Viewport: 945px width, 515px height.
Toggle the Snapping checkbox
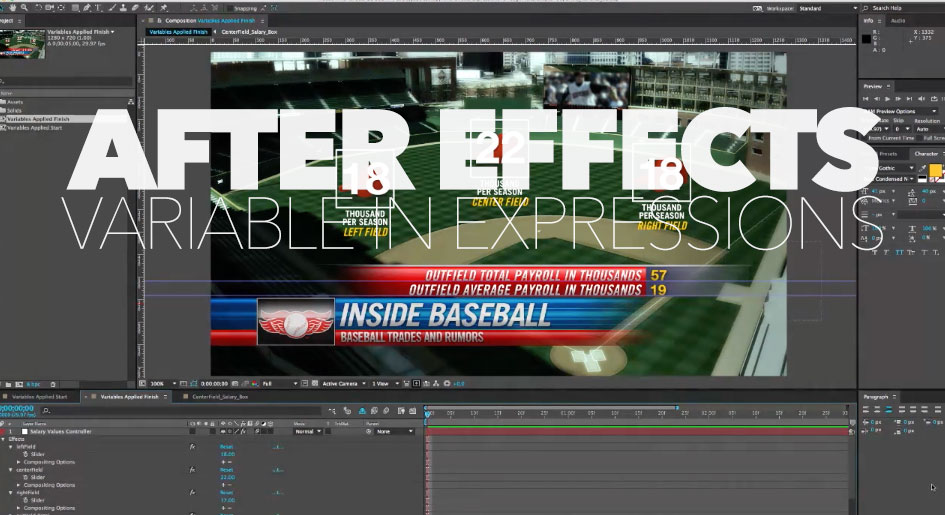tap(230, 8)
